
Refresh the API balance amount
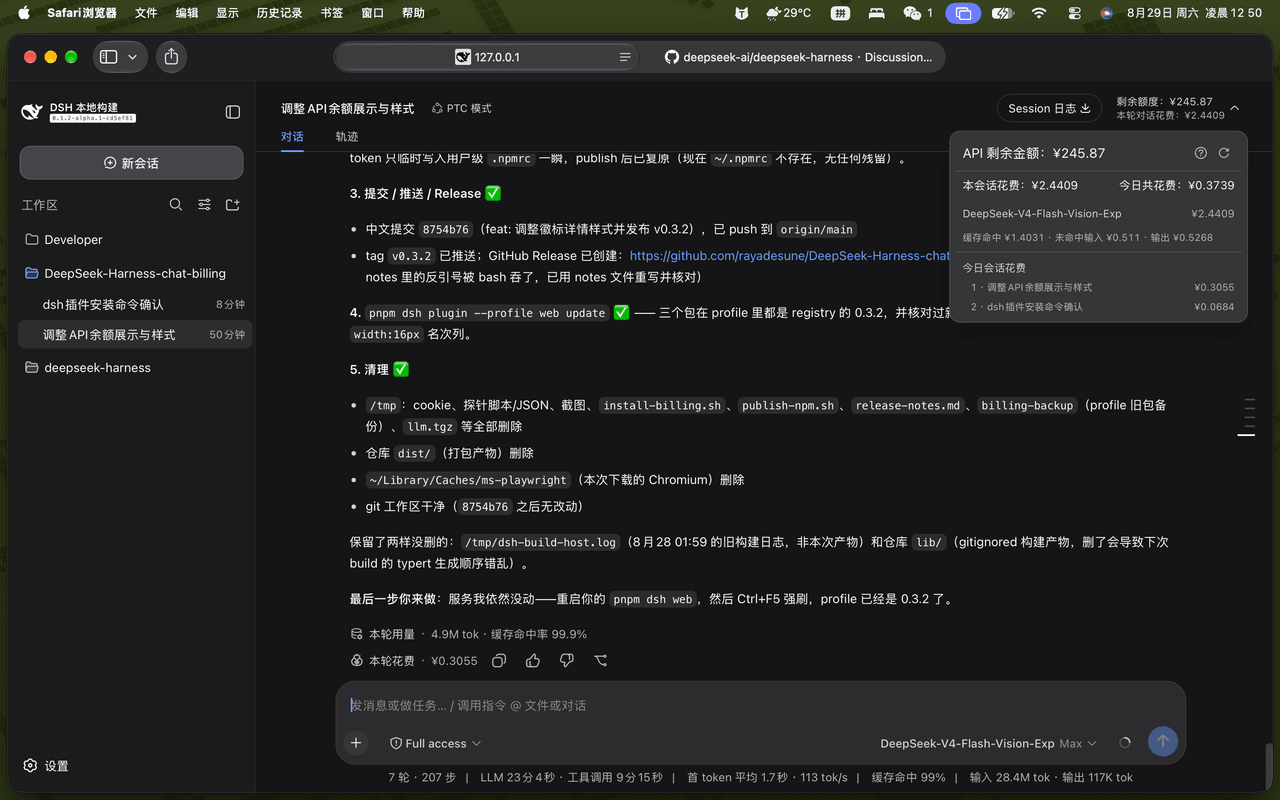click(1224, 153)
